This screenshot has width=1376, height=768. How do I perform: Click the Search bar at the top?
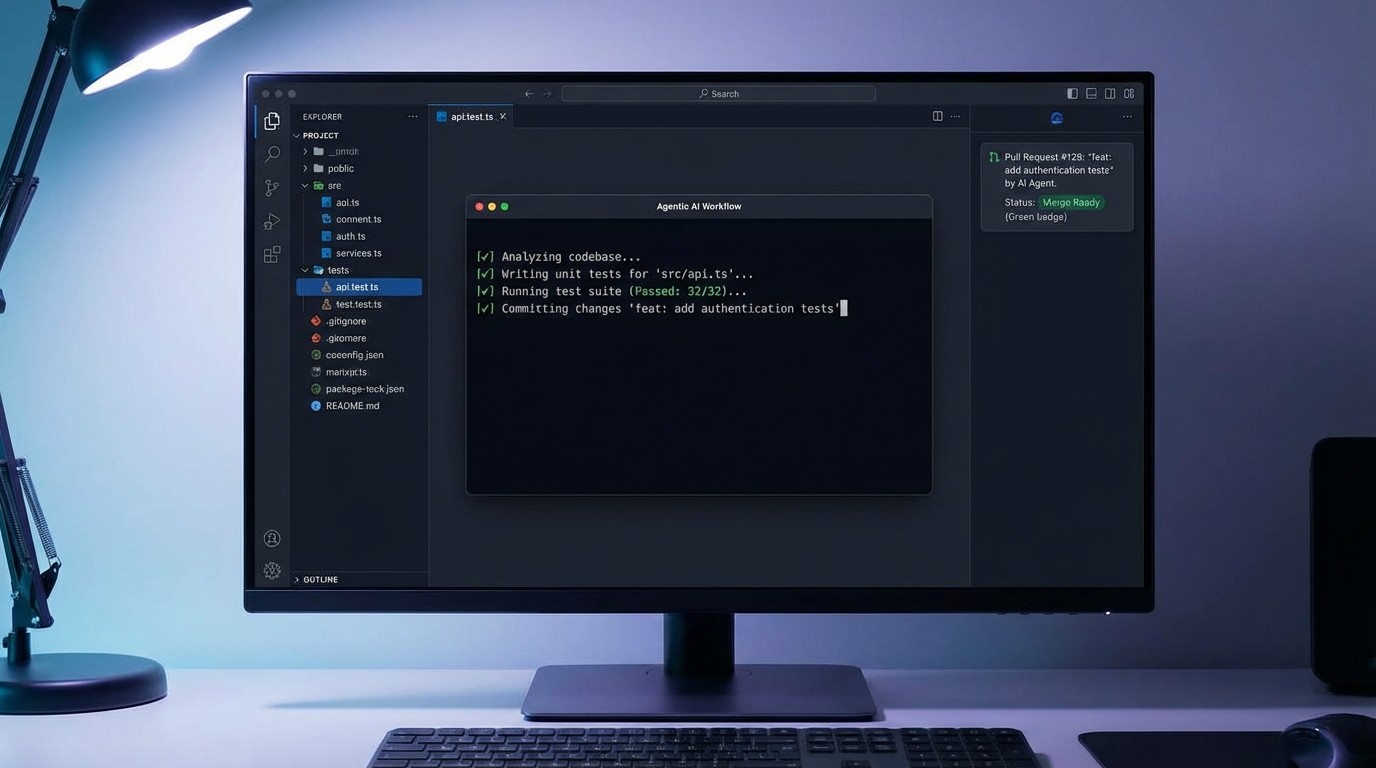click(x=720, y=93)
